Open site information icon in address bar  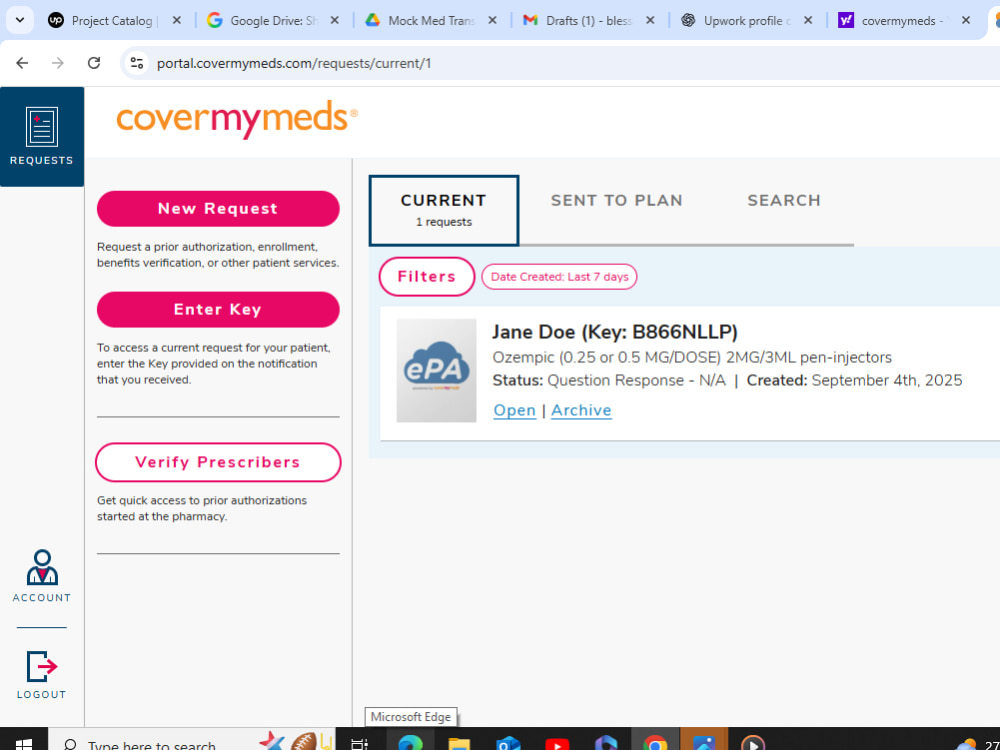[x=136, y=63]
